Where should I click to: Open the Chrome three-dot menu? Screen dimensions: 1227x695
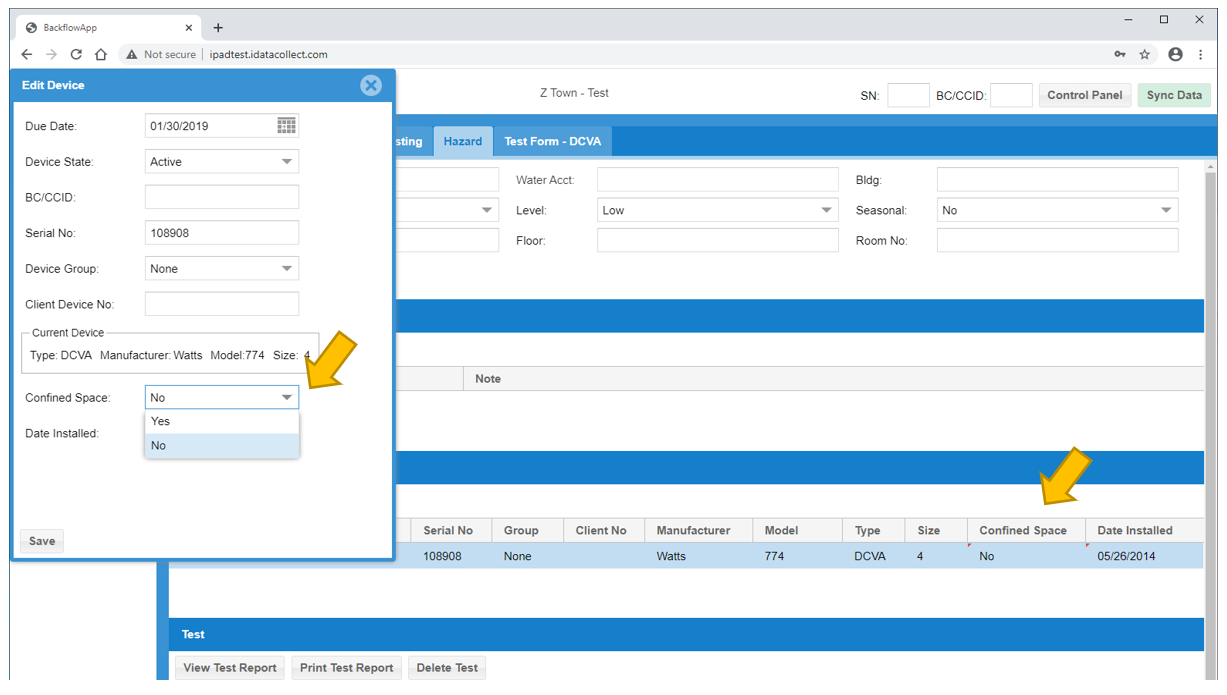tap(1200, 54)
